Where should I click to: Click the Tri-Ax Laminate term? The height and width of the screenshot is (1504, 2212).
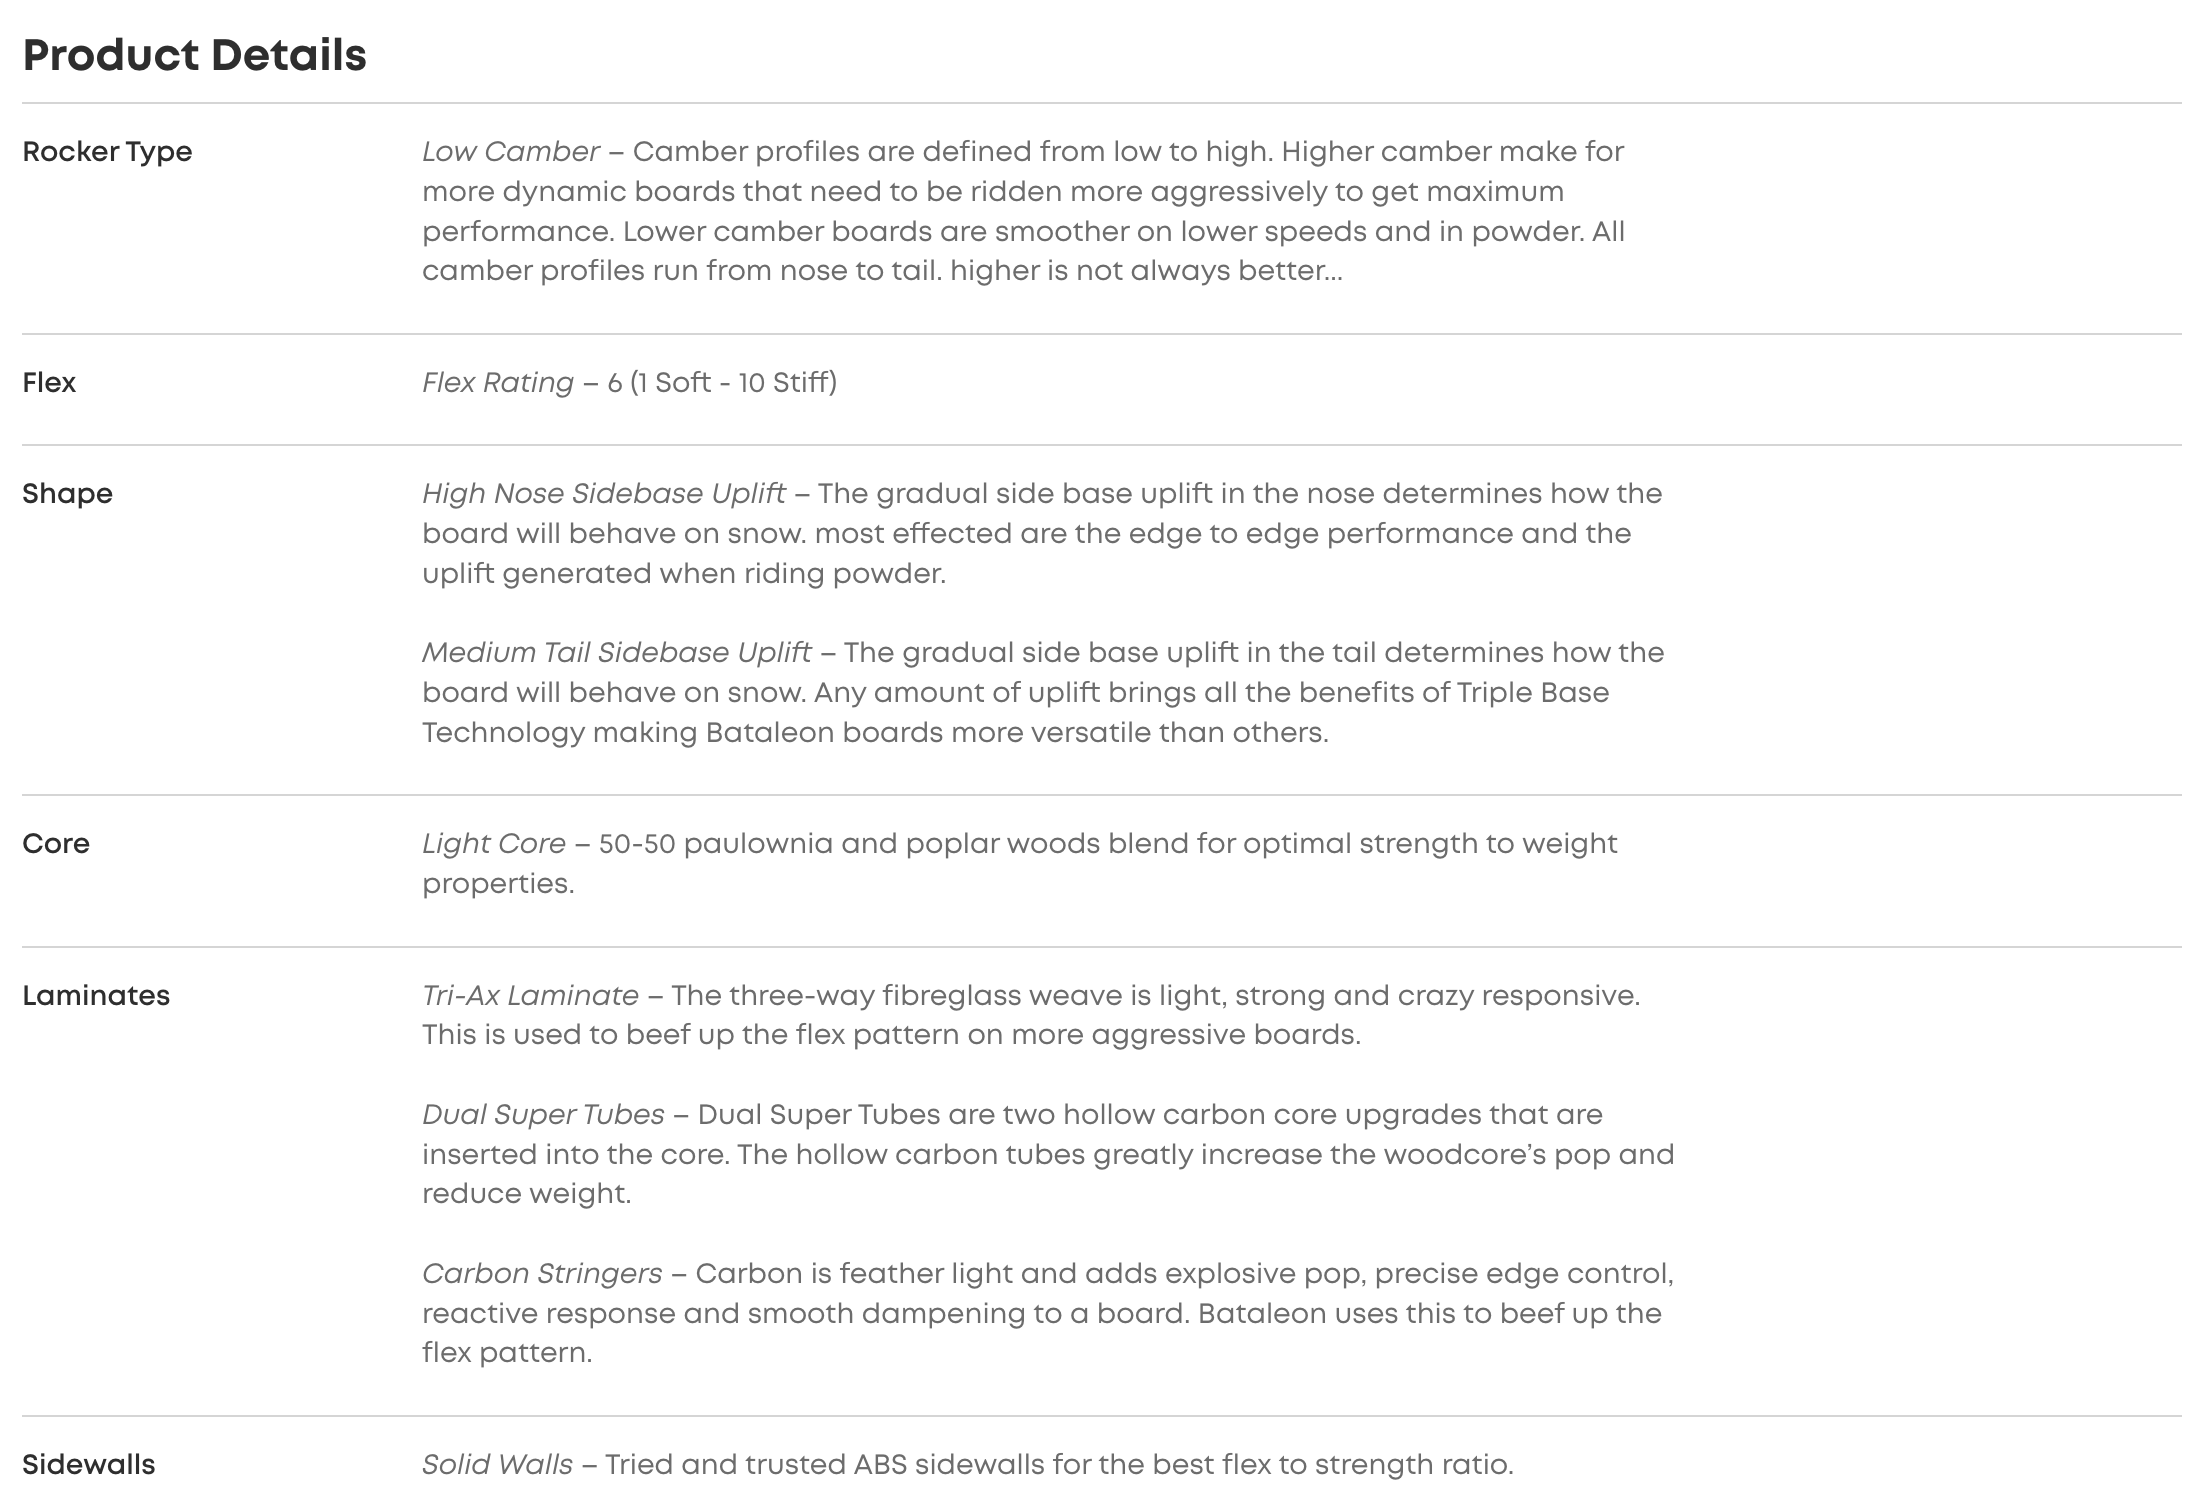[530, 996]
